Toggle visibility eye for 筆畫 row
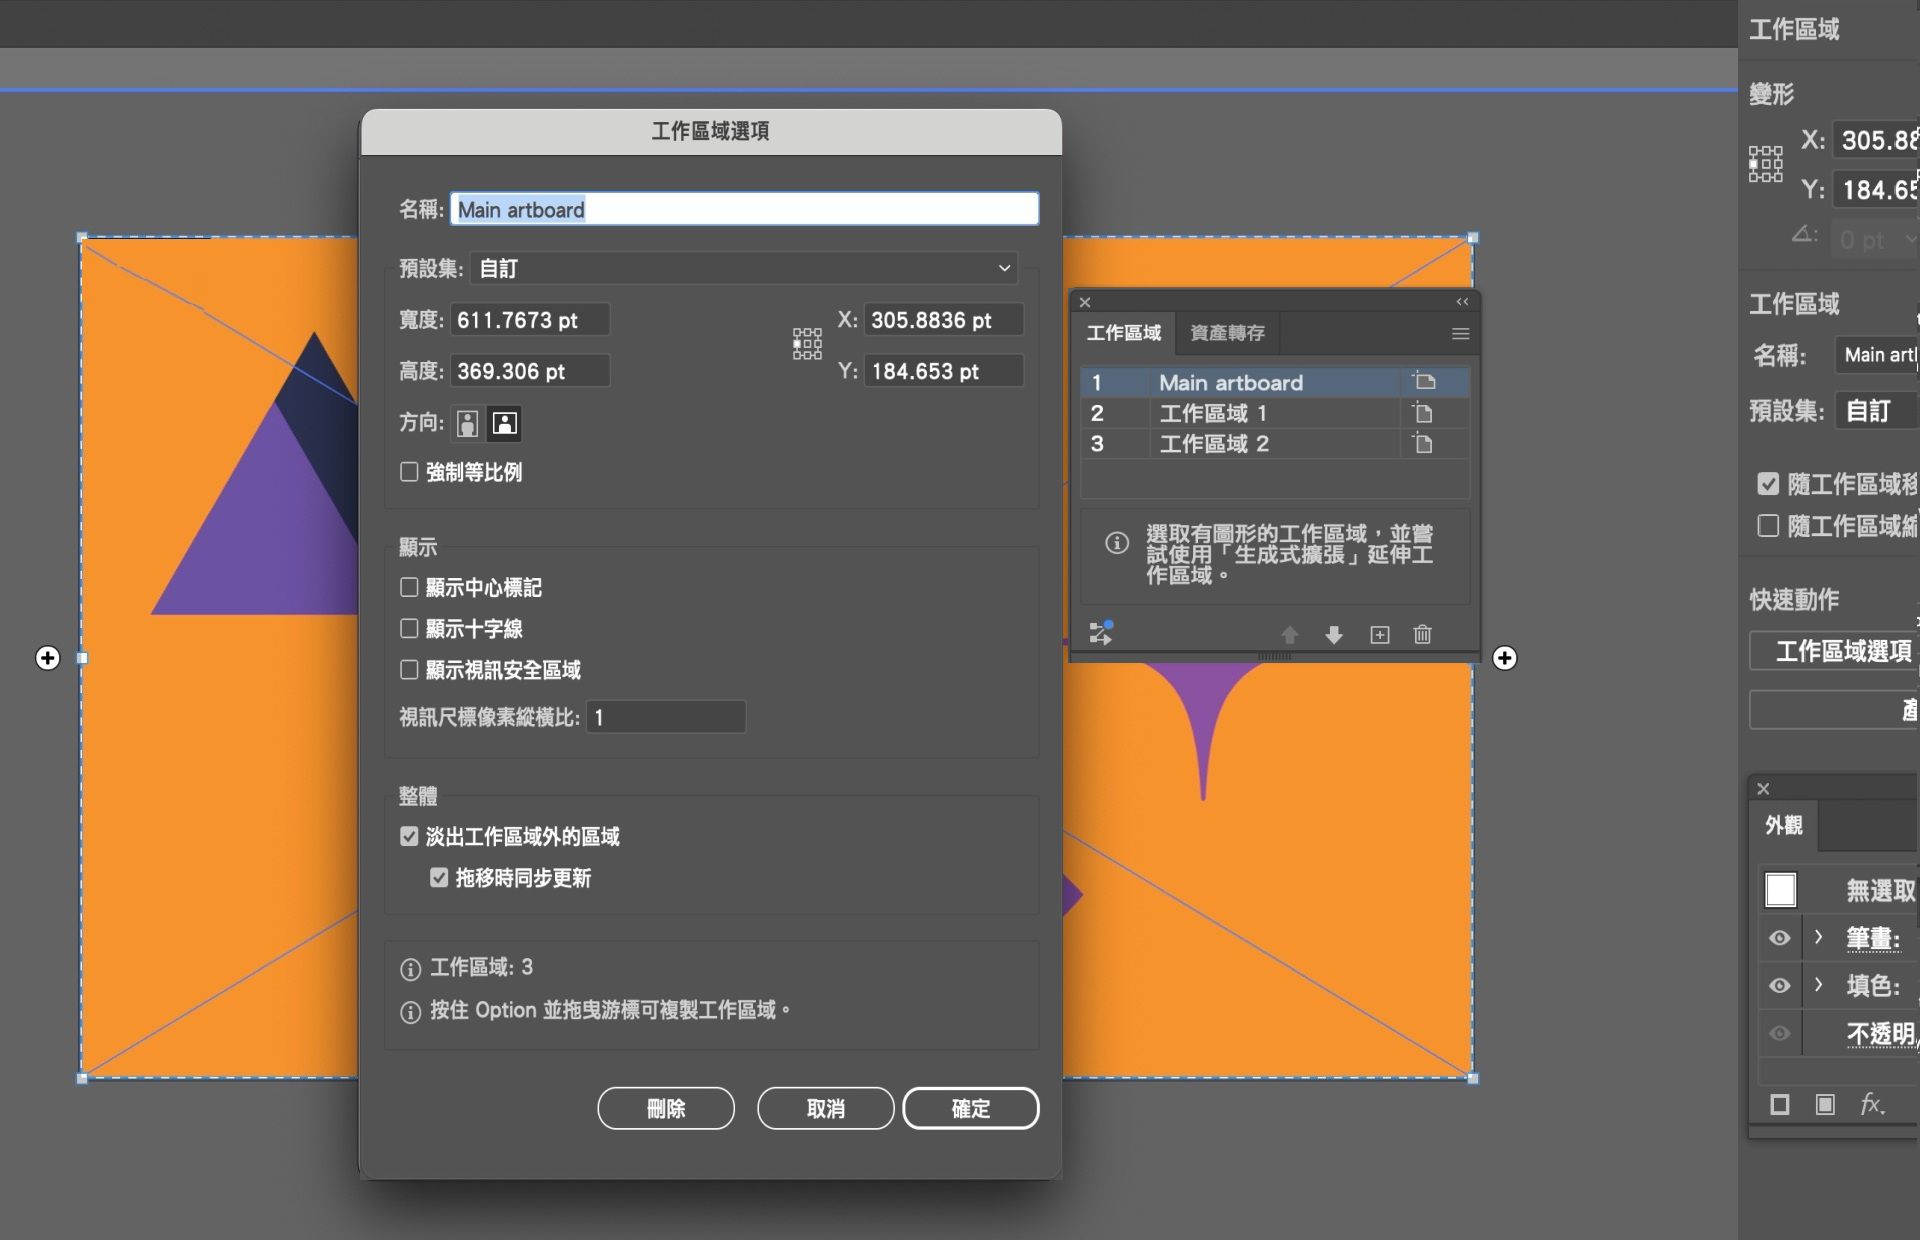The image size is (1920, 1240). (1779, 938)
